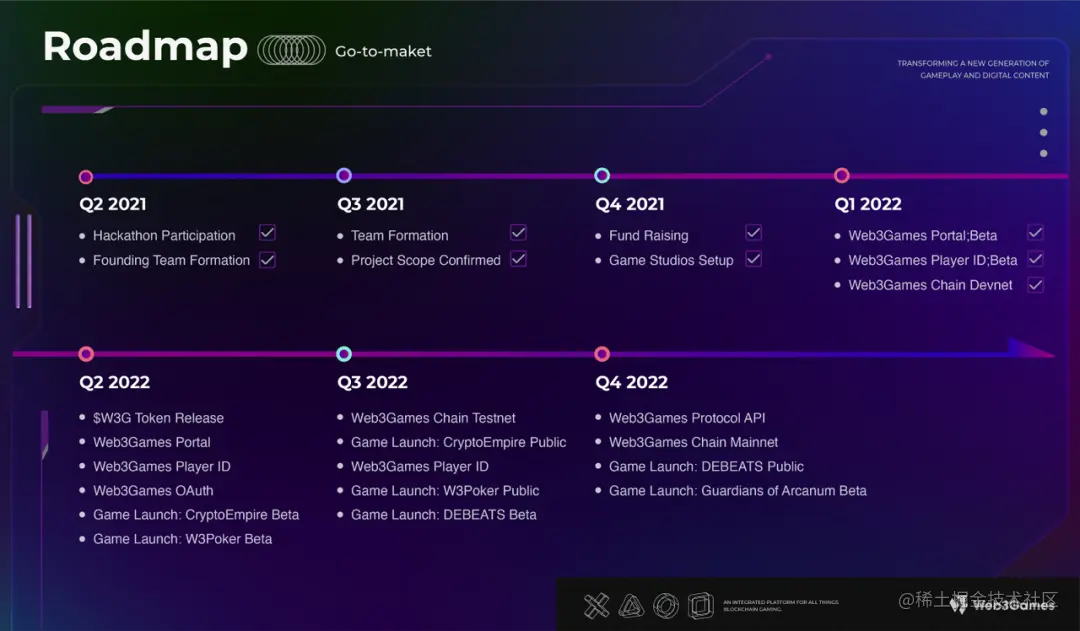The width and height of the screenshot is (1080, 631).
Task: Toggle the Project Scope Confirmed checkbox
Action: tap(518, 258)
